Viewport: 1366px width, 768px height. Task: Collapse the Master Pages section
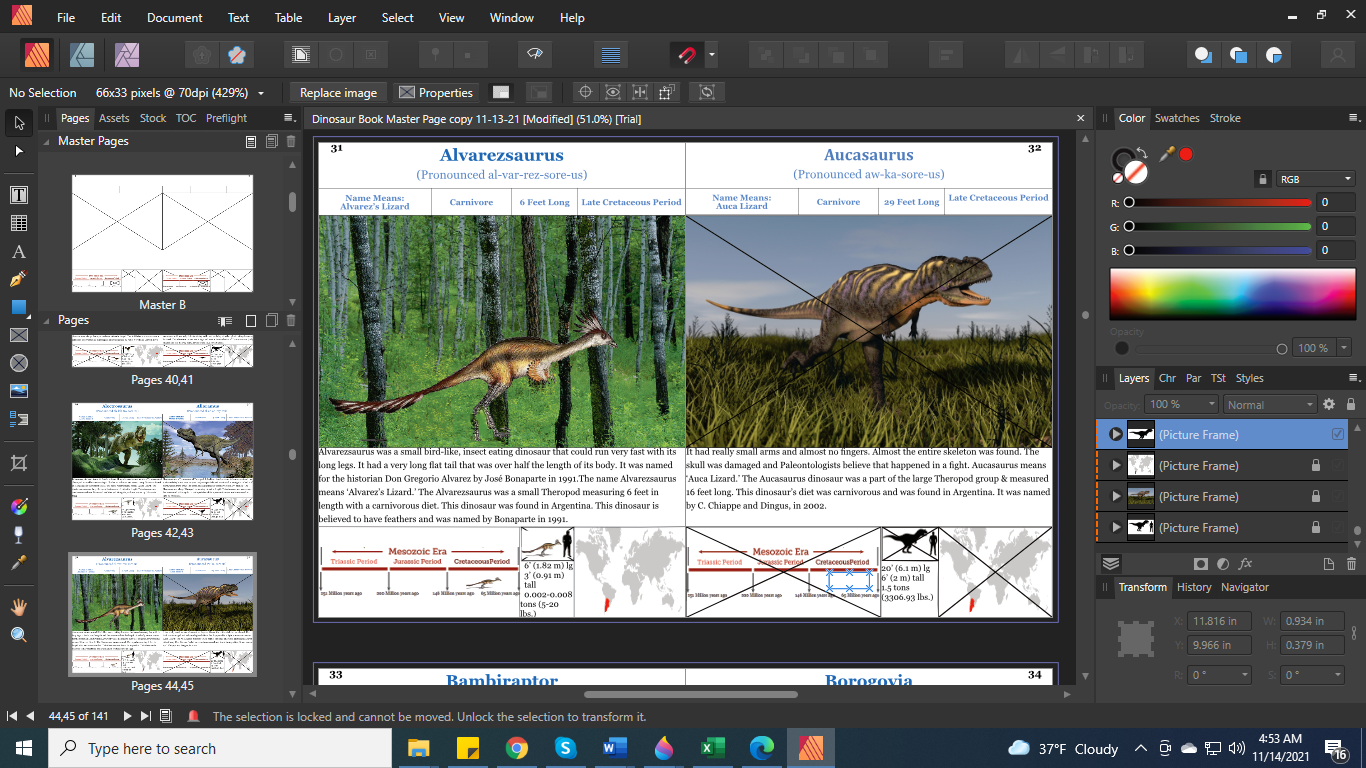(46, 140)
